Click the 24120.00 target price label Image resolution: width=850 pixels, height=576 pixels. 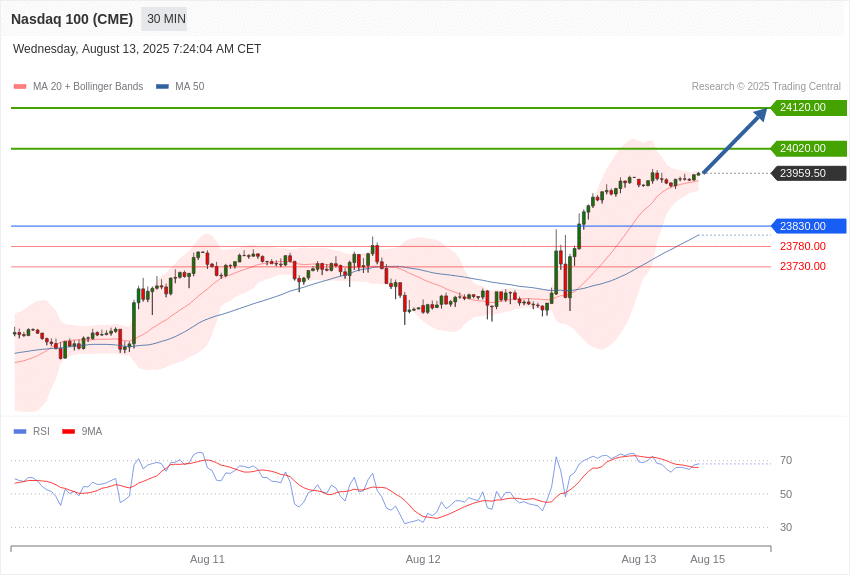[809, 107]
